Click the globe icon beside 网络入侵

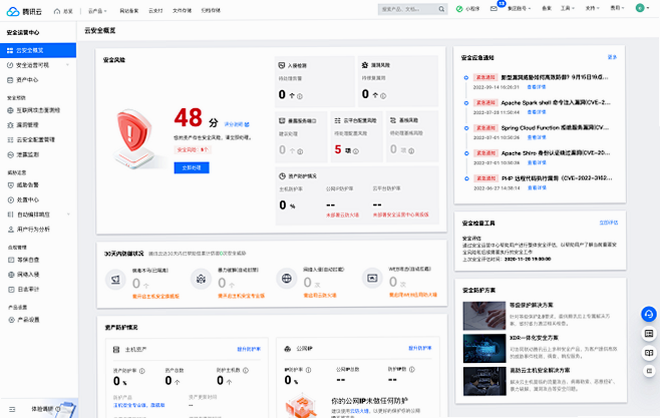pos(11,274)
